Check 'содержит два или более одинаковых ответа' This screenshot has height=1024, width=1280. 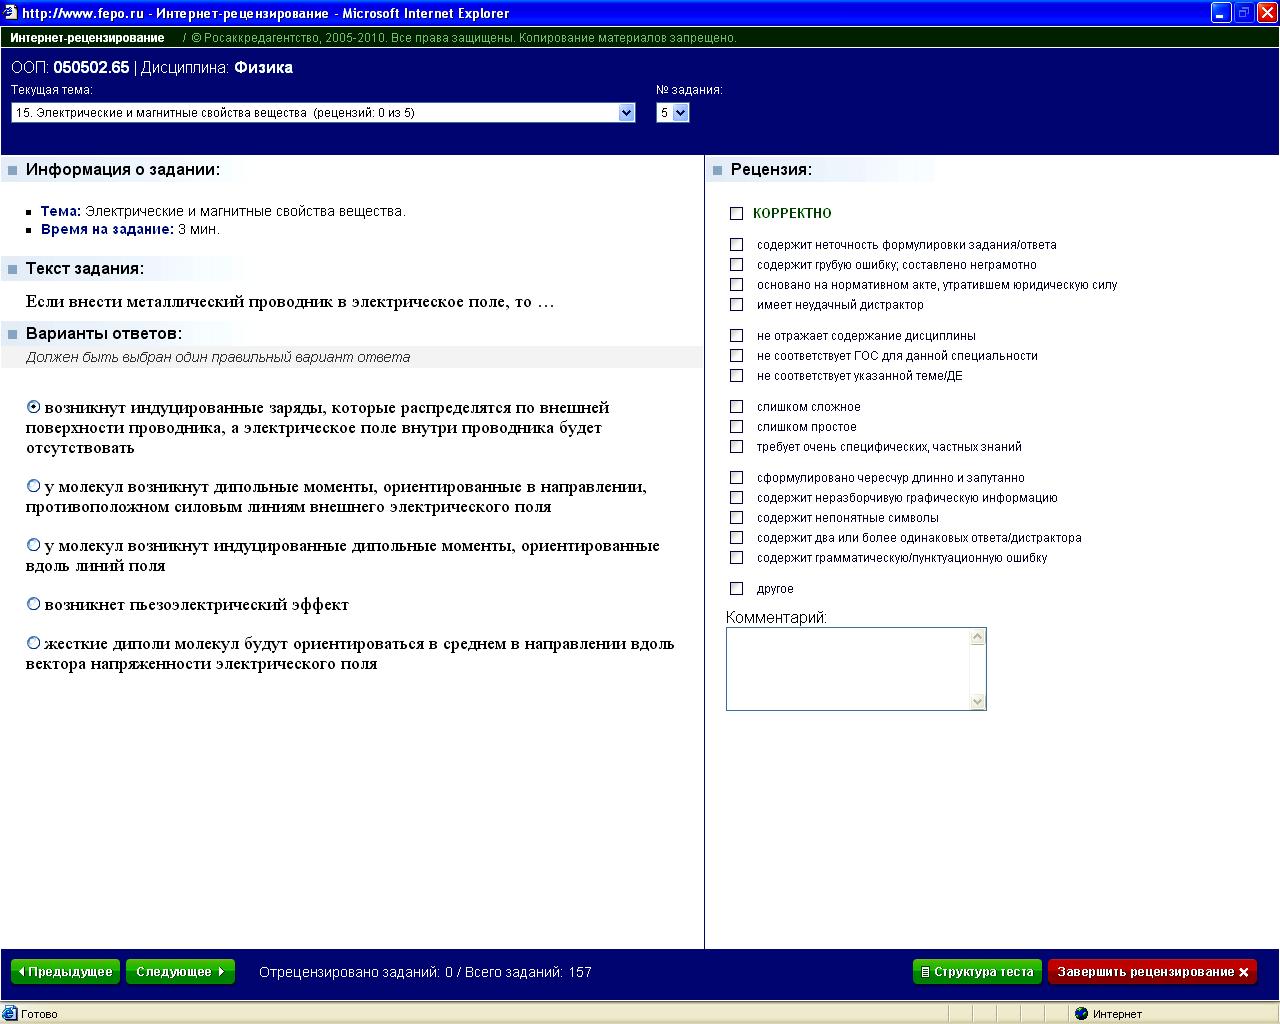[737, 537]
